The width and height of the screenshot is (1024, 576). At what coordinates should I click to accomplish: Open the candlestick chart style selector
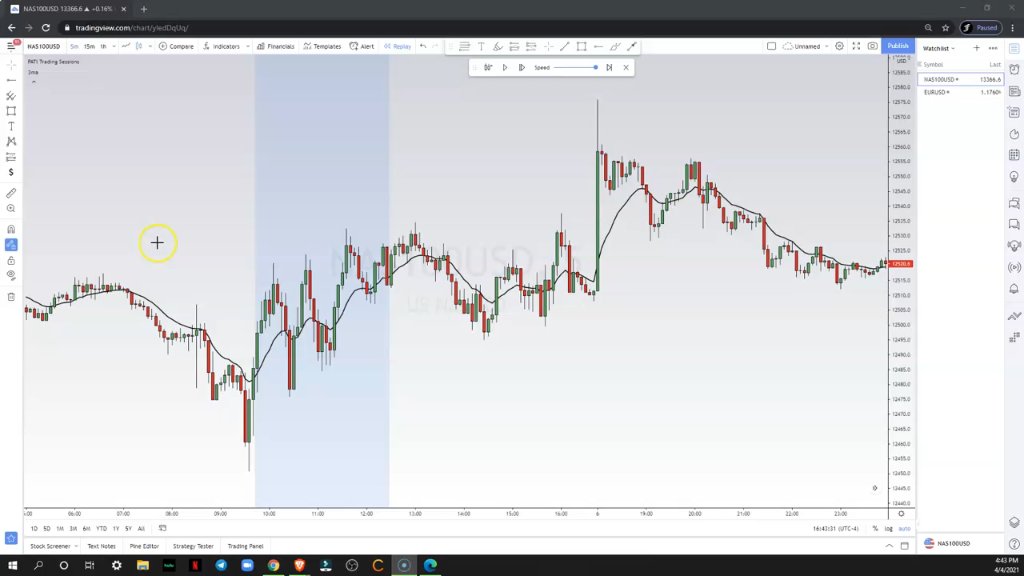click(x=138, y=46)
